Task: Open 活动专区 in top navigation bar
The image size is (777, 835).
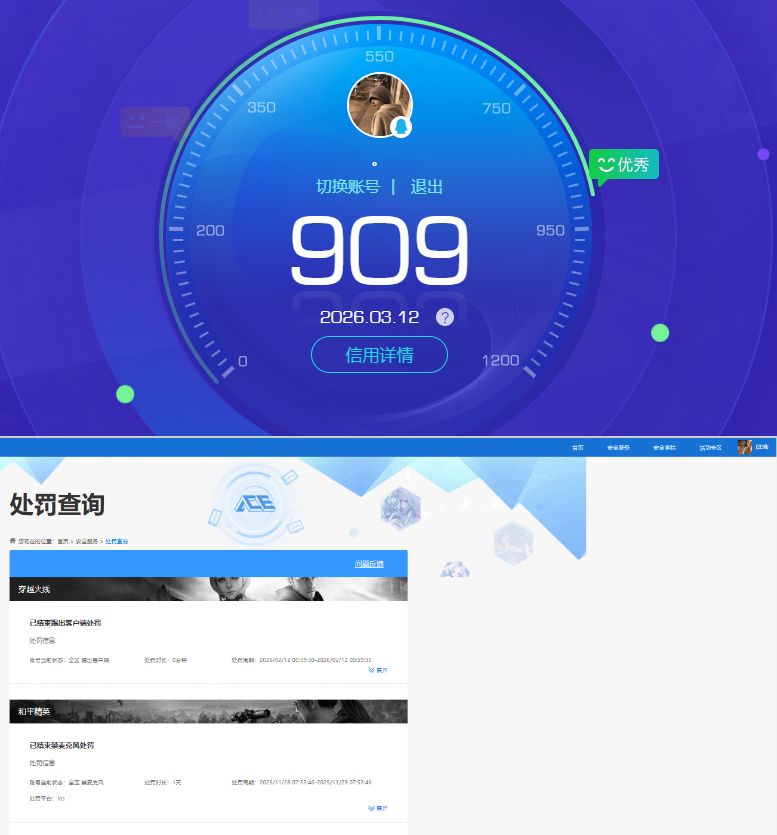Action: (x=710, y=448)
